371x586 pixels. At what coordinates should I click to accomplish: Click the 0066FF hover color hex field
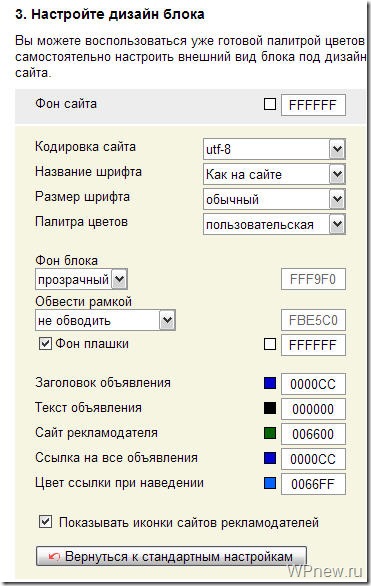point(313,484)
